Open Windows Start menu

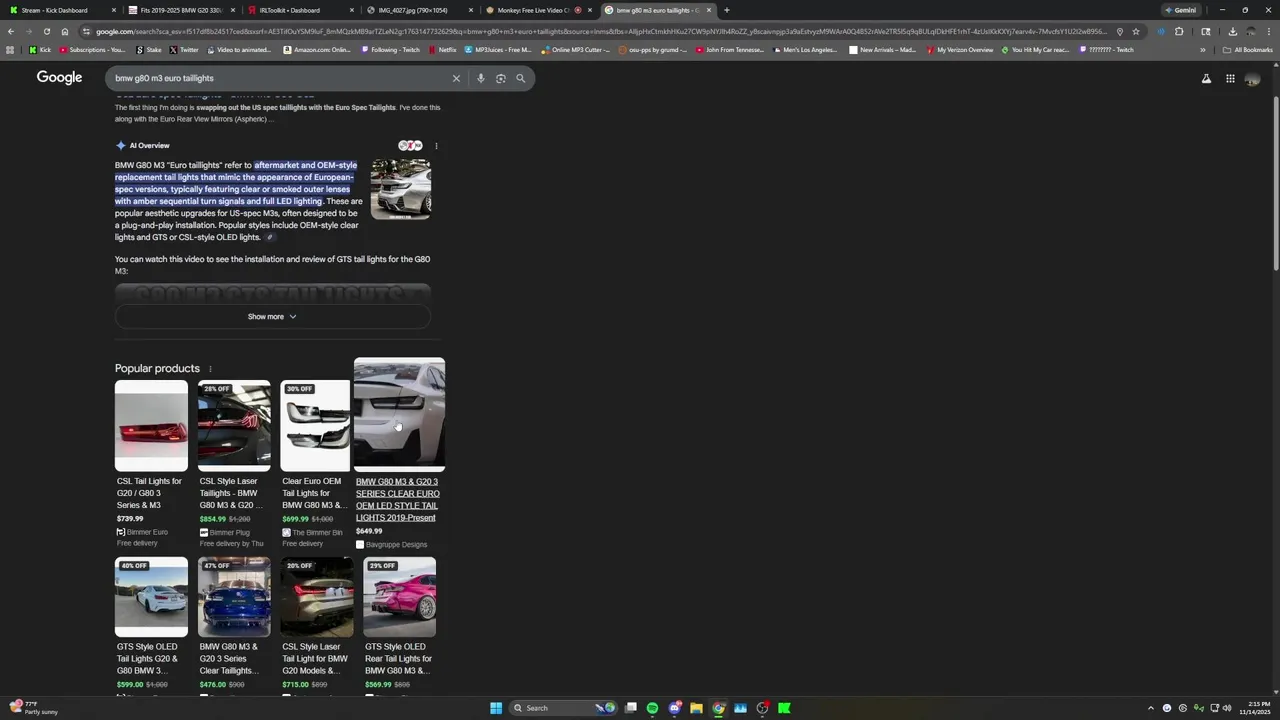pyautogui.click(x=496, y=708)
